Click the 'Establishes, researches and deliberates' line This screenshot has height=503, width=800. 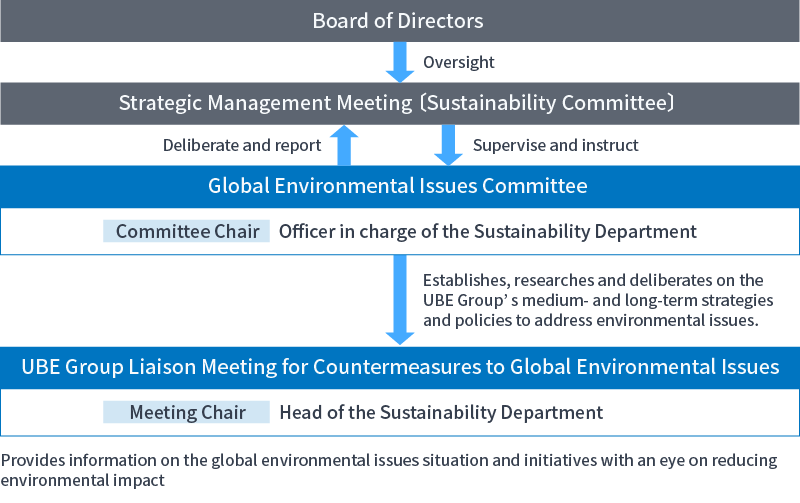click(x=593, y=280)
